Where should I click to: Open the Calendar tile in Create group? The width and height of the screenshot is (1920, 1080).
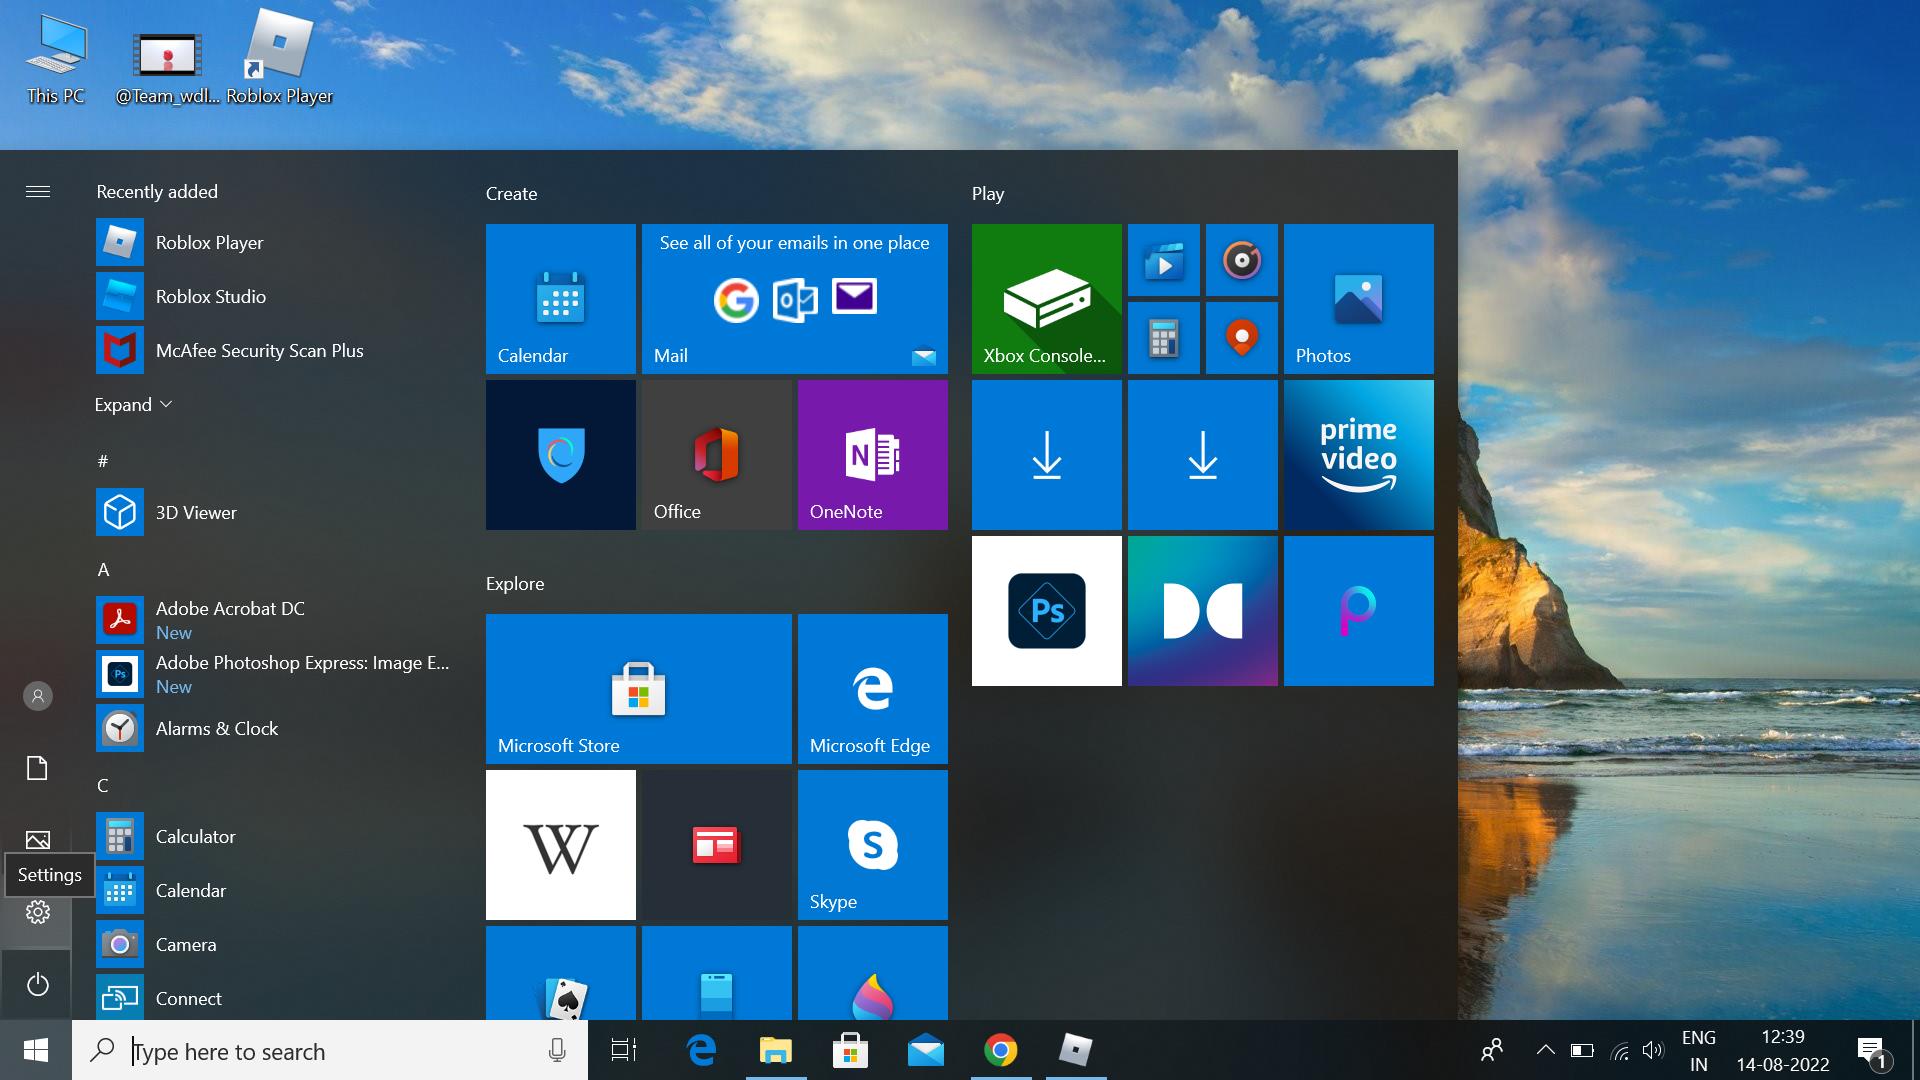click(x=560, y=299)
